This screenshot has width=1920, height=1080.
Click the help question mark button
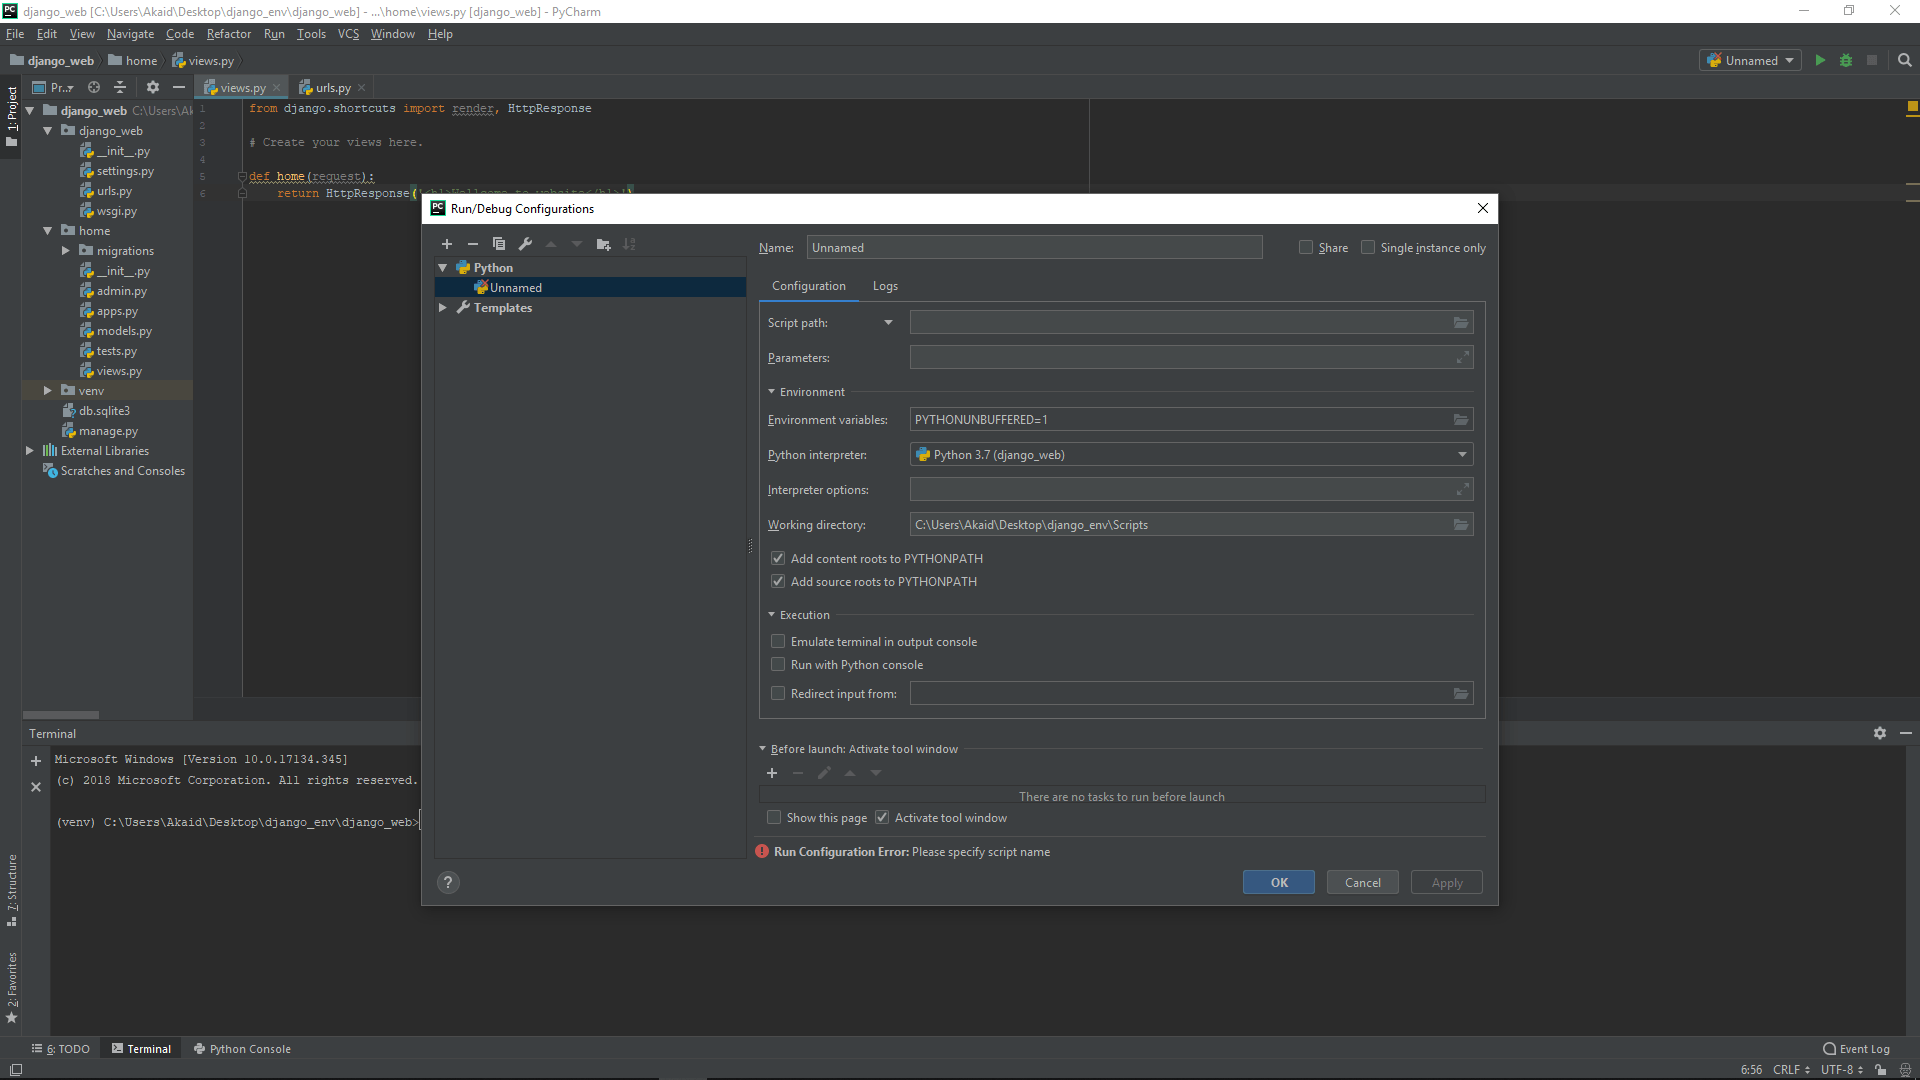click(x=448, y=882)
